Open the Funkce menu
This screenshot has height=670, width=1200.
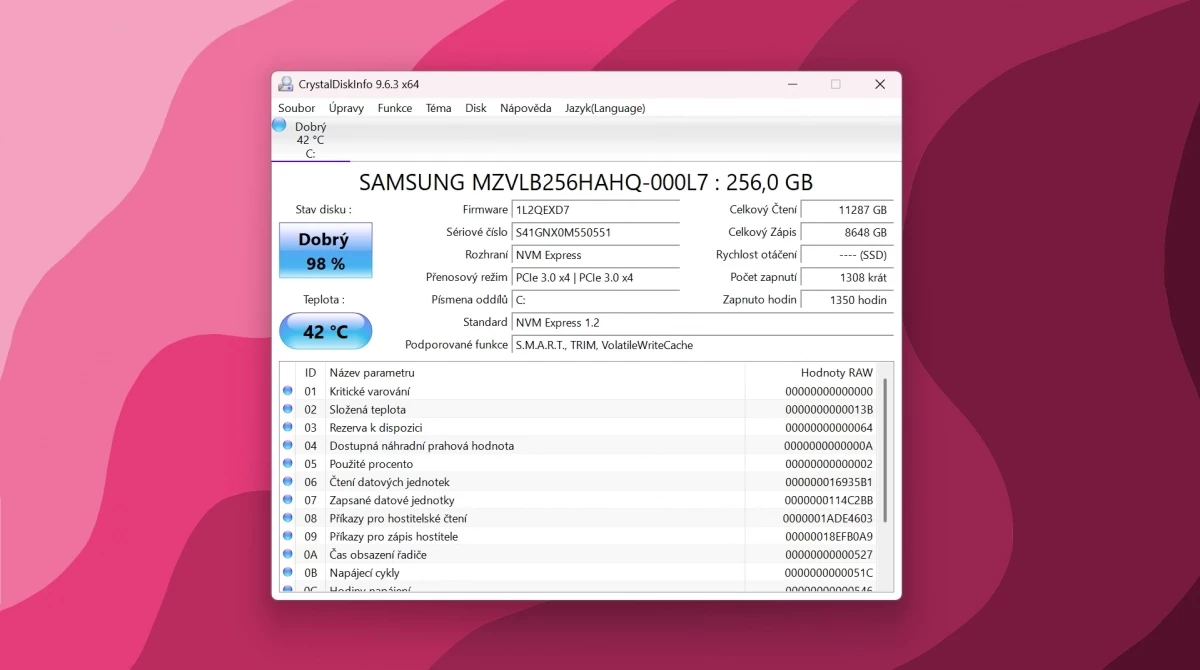[x=395, y=108]
